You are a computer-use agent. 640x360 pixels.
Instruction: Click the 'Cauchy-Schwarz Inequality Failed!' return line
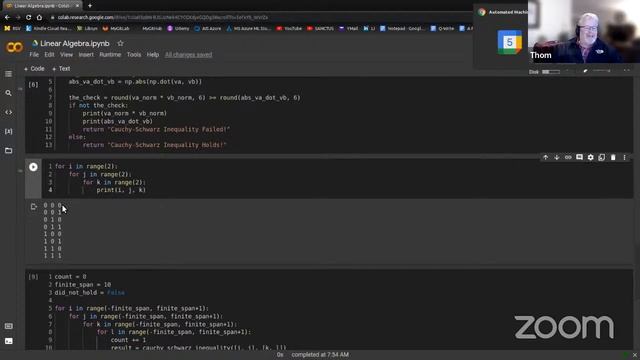156,129
